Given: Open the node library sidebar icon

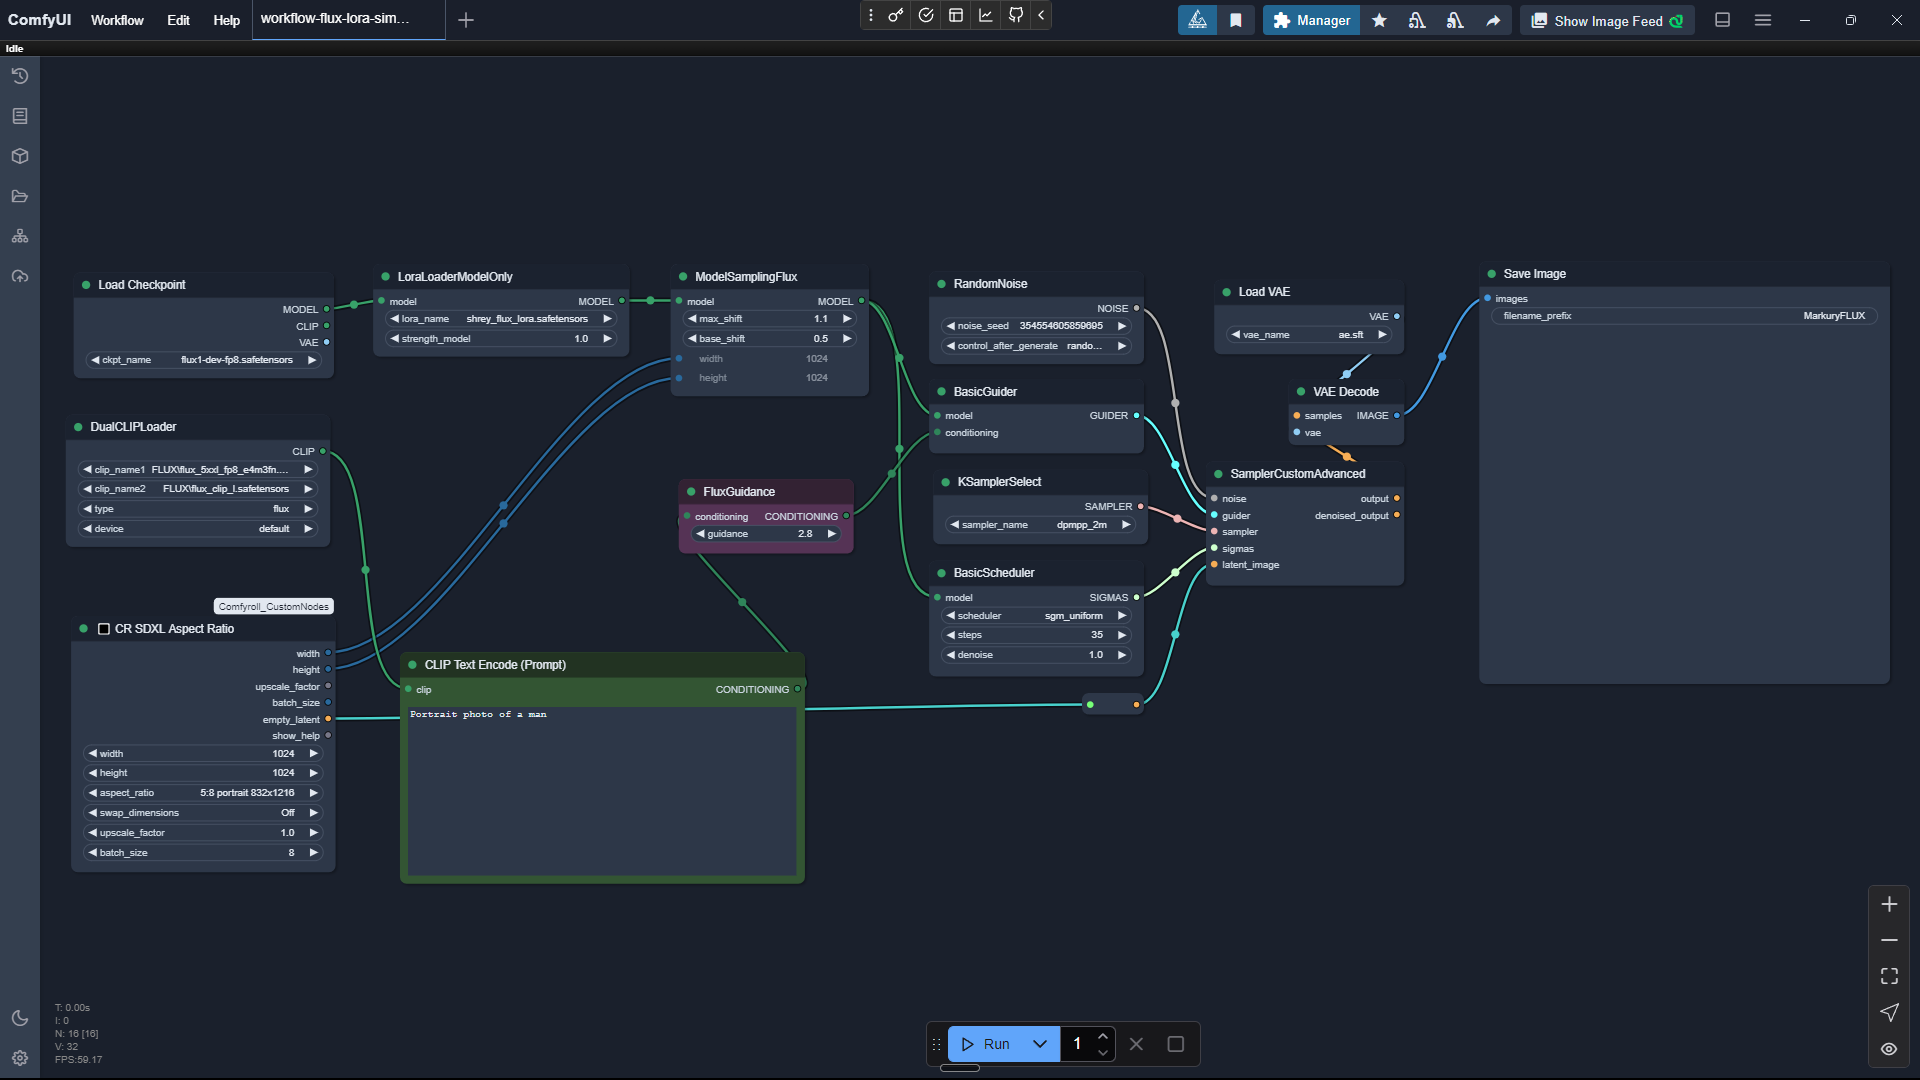Looking at the screenshot, I should [19, 116].
